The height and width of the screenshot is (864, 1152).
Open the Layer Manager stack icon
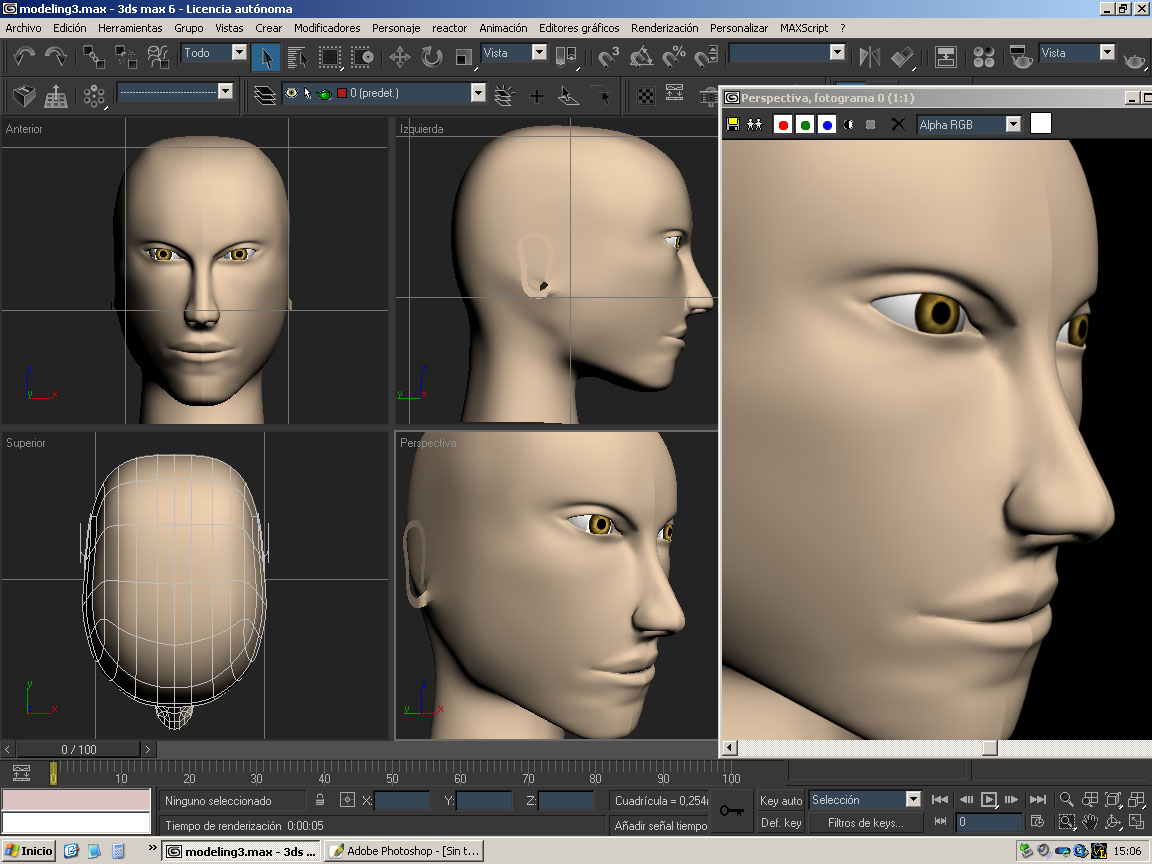[x=264, y=95]
